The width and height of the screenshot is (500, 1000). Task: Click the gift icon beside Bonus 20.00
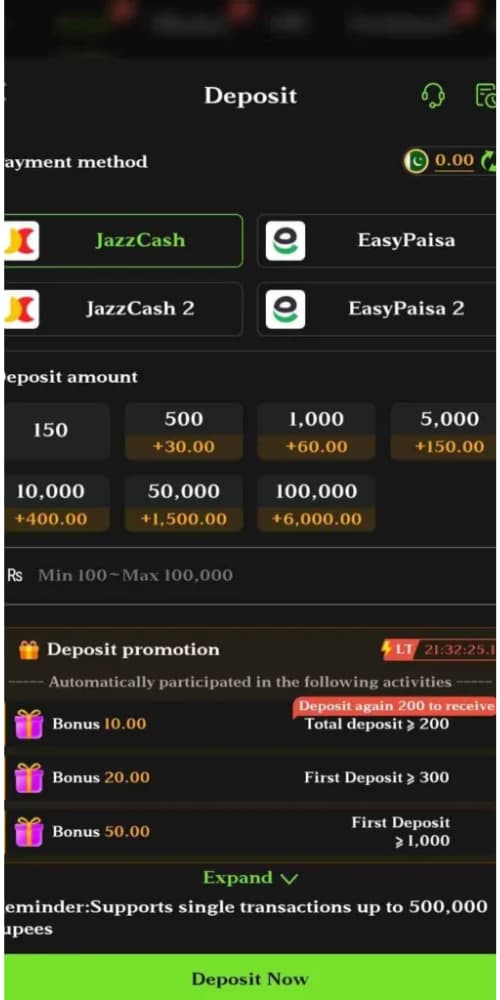(x=29, y=777)
